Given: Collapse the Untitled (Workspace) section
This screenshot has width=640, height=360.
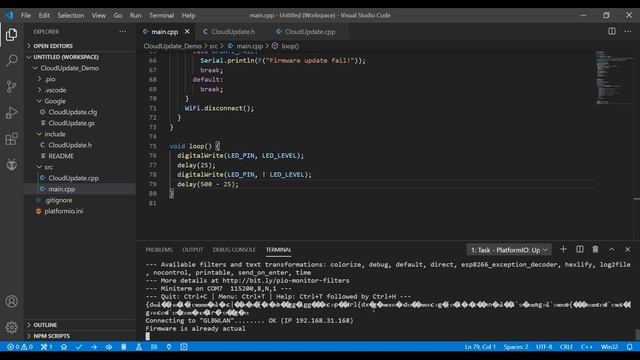Looking at the screenshot, I should pos(80,57).
